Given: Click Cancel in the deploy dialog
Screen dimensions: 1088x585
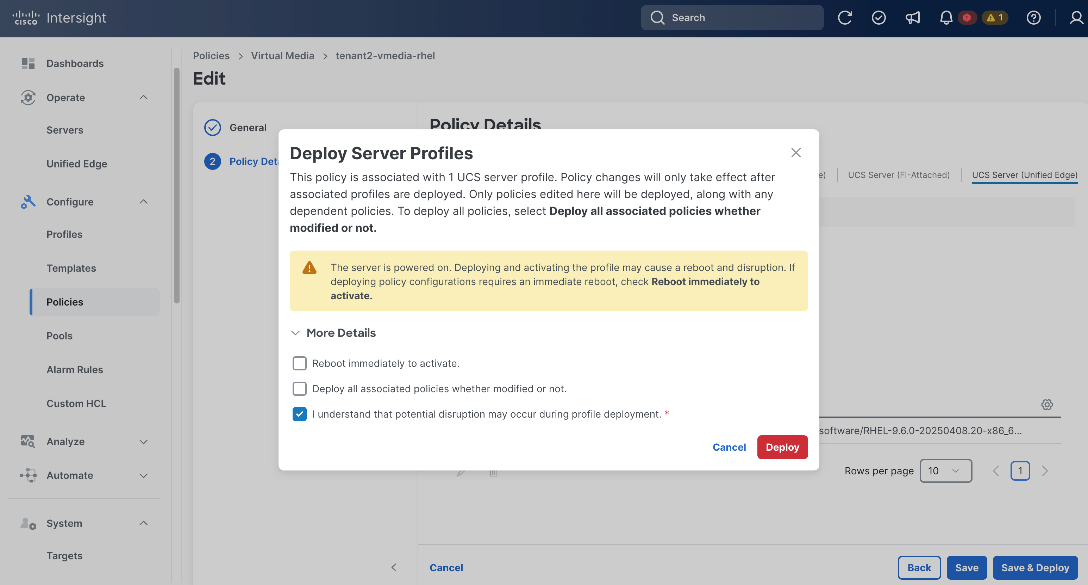Looking at the screenshot, I should 729,448.
